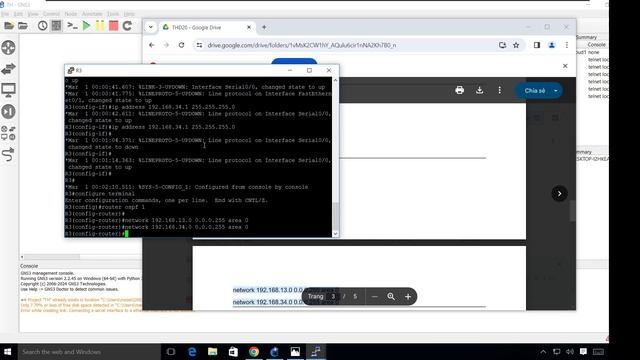Open a new Chrome tab
The height and width of the screenshot is (360, 640).
coord(264,27)
